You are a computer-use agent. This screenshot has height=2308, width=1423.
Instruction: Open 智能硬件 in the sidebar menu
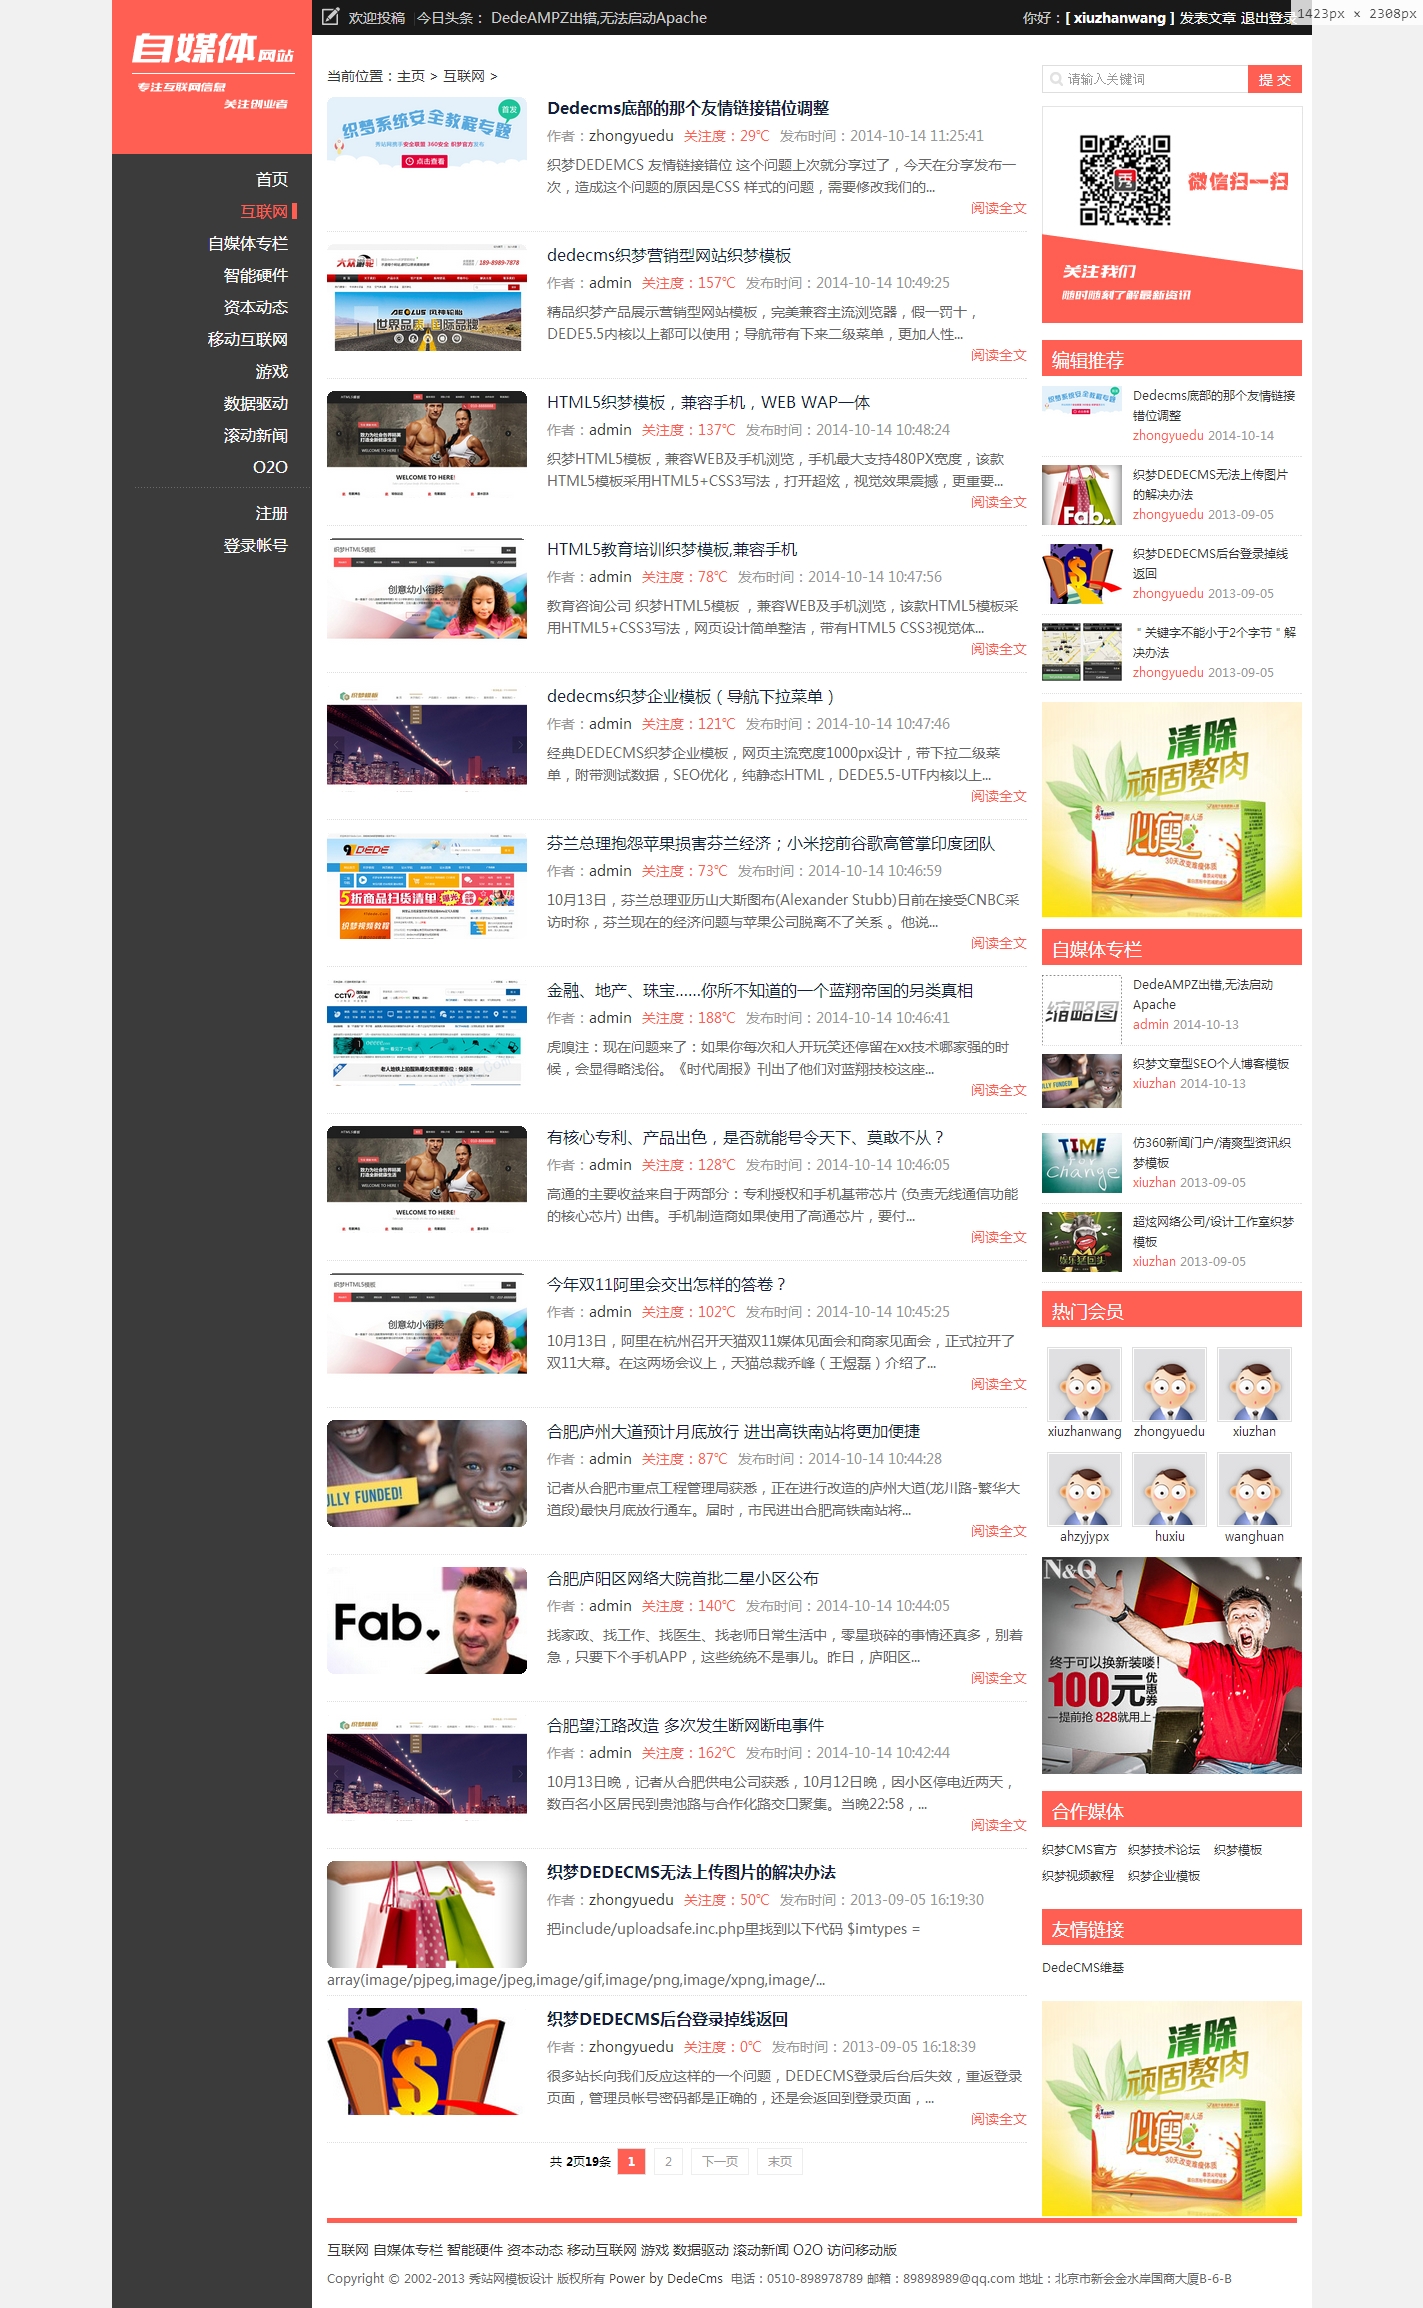pyautogui.click(x=255, y=275)
